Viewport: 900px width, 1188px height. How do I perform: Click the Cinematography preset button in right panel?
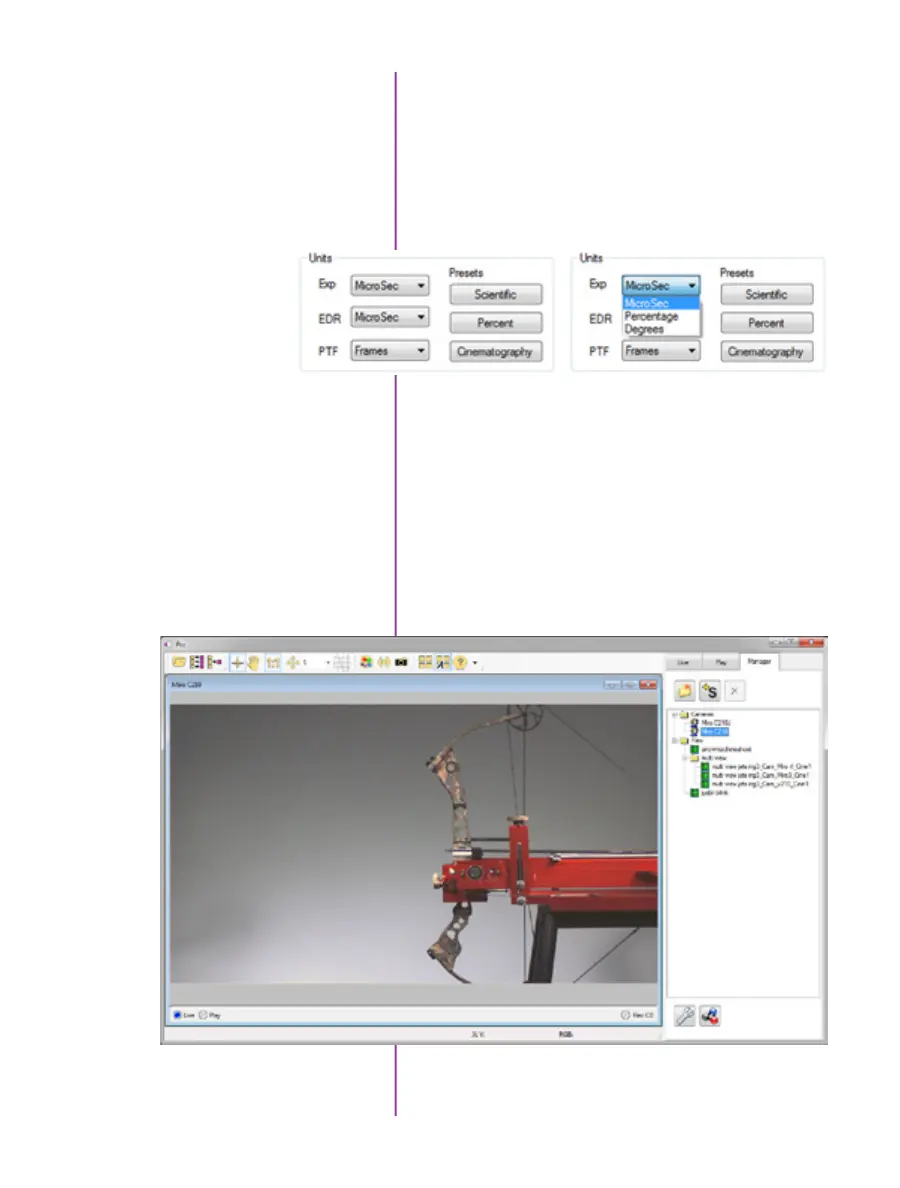click(x=766, y=352)
